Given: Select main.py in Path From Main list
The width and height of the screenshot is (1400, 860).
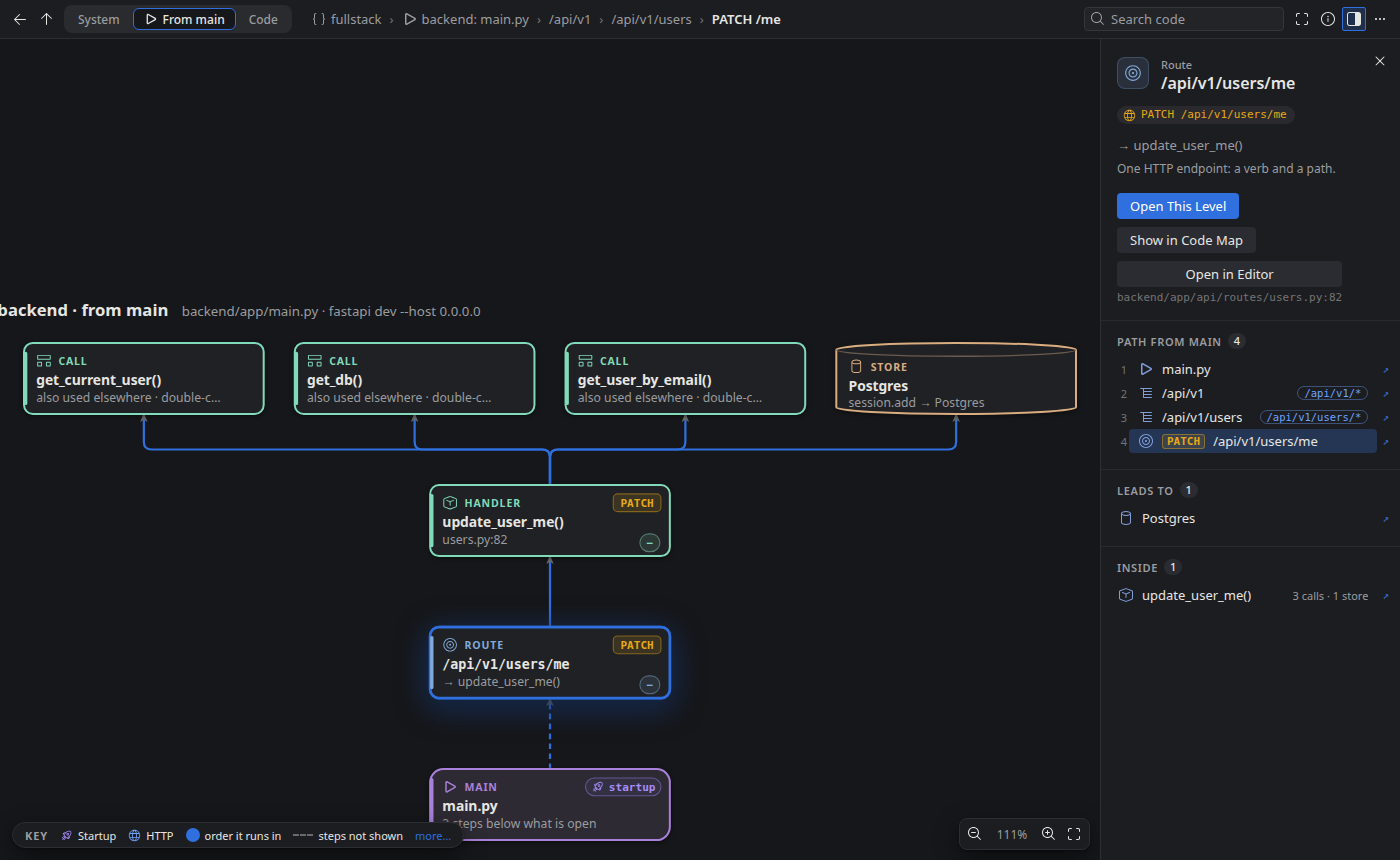Looking at the screenshot, I should [1253, 369].
